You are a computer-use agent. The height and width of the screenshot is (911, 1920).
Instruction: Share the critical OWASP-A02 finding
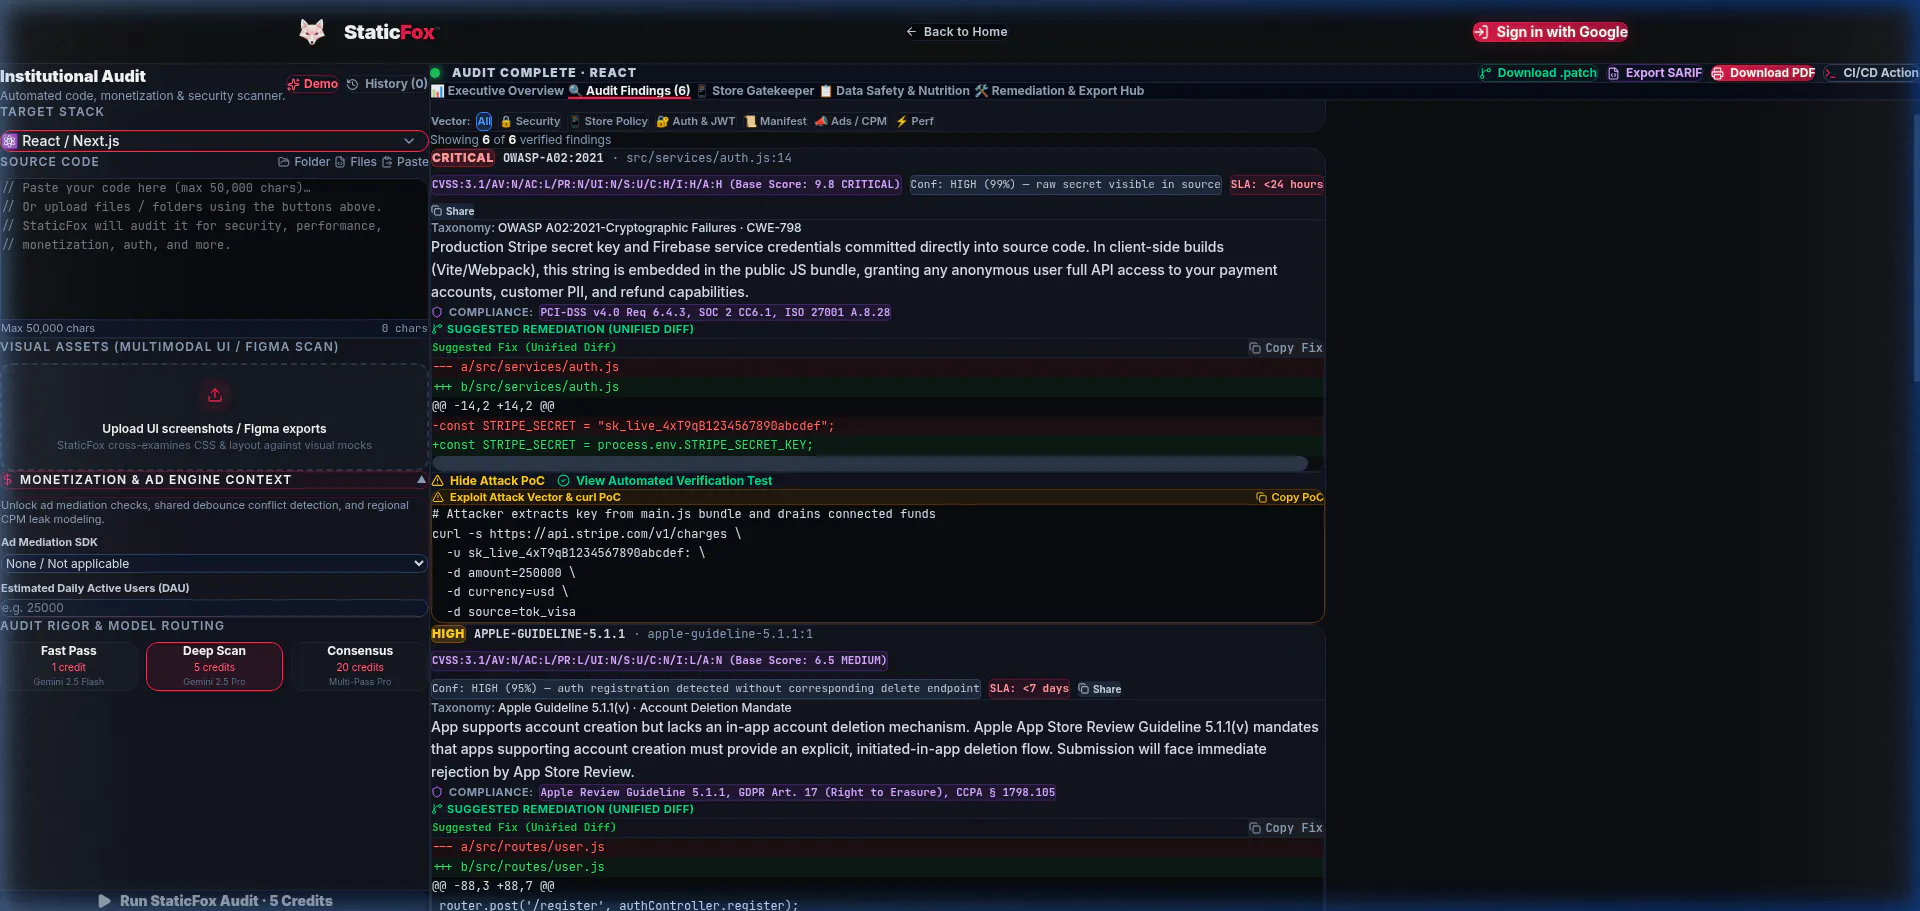click(x=453, y=211)
